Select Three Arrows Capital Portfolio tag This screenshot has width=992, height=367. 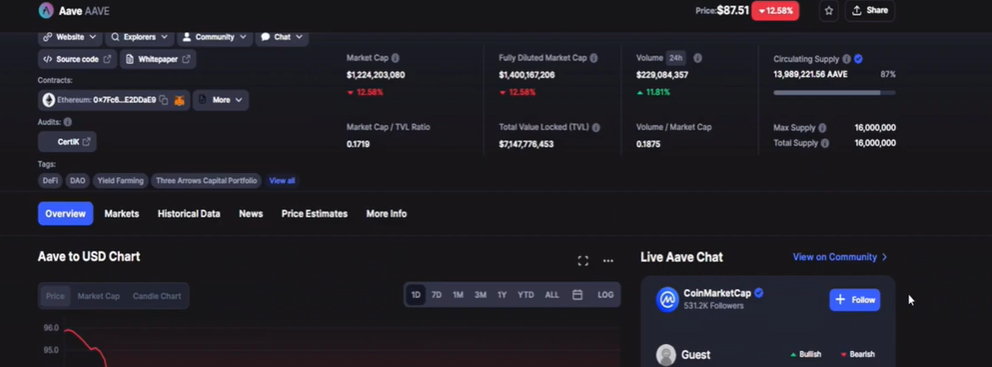206,181
